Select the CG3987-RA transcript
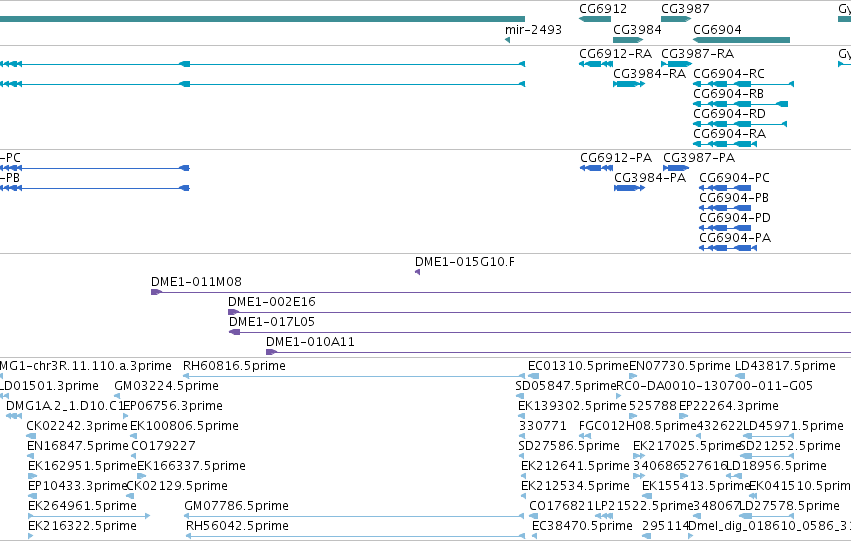851x541 pixels. (697, 54)
